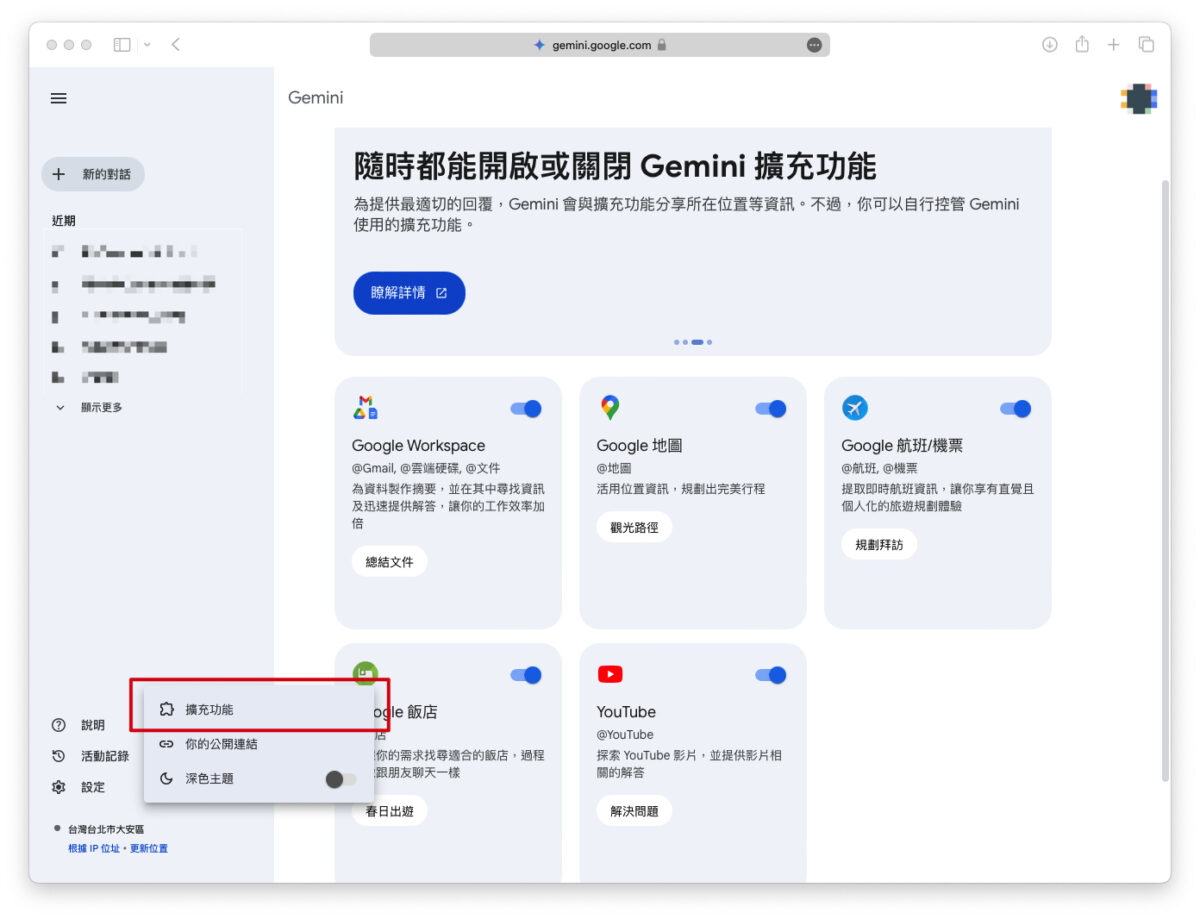Go back with Safari back arrow
The height and width of the screenshot is (919, 1200).
175,45
